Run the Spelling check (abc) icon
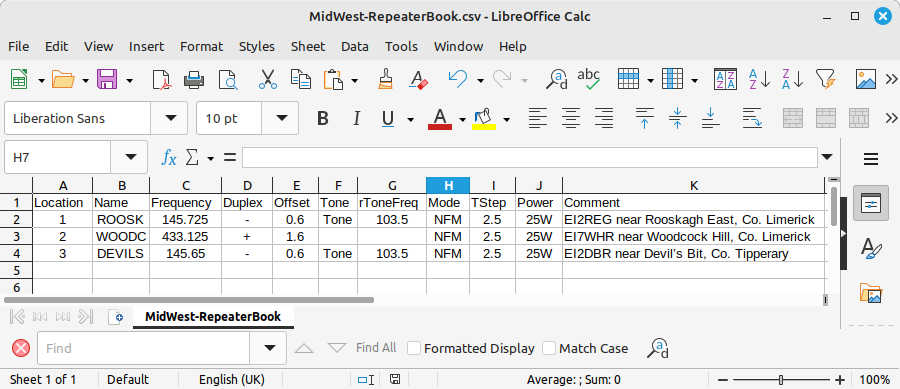This screenshot has width=900, height=389. point(589,79)
